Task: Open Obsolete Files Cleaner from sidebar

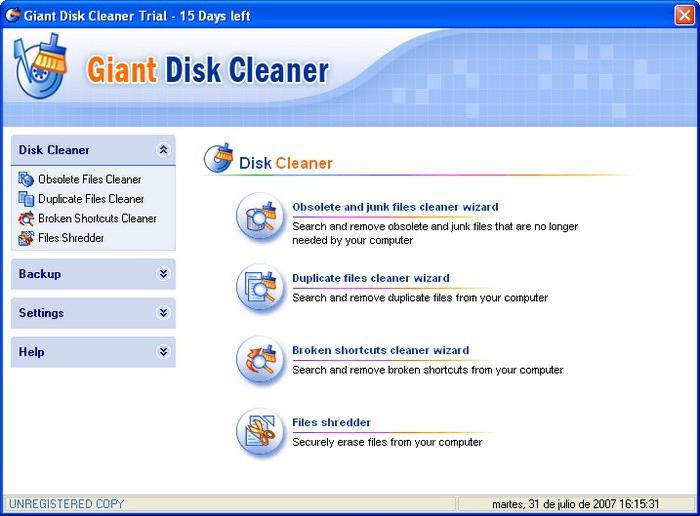Action: point(90,179)
